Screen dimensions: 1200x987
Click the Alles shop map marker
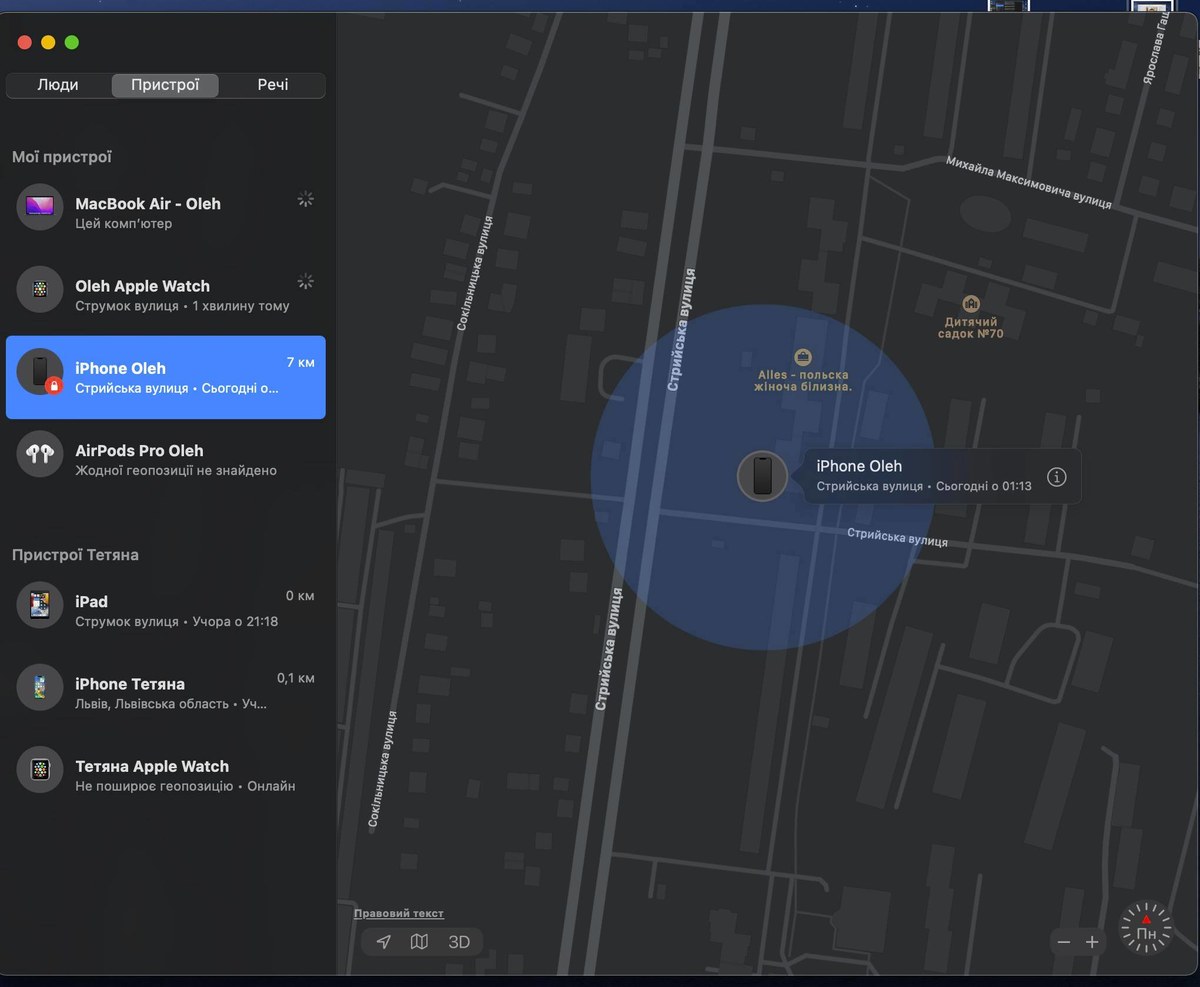coord(802,357)
